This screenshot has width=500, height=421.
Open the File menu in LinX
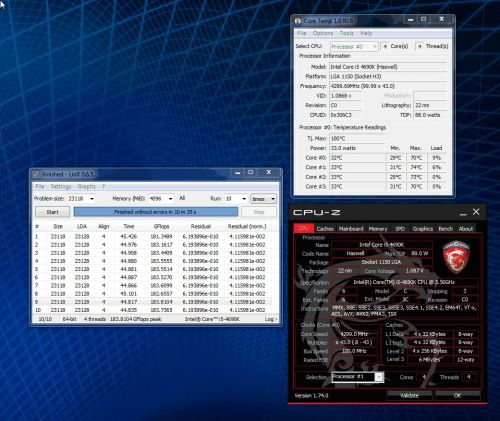tap(40, 186)
